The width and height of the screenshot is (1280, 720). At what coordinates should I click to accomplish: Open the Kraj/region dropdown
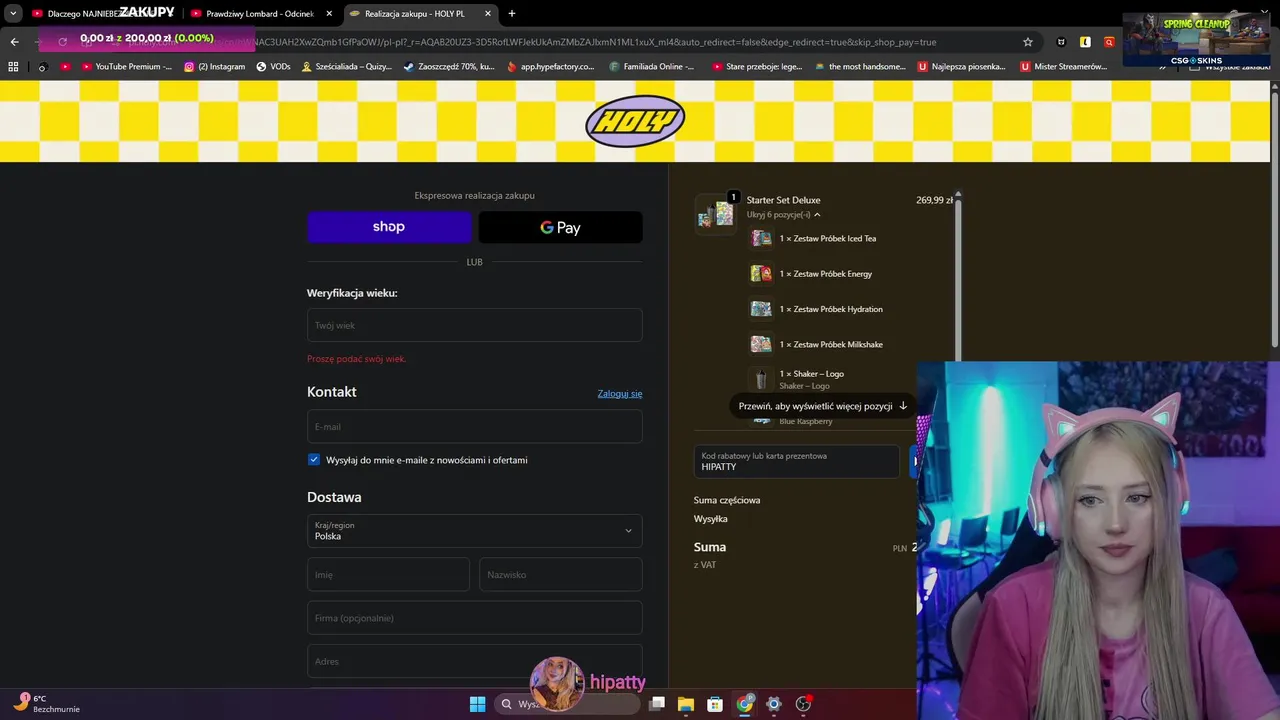point(475,530)
